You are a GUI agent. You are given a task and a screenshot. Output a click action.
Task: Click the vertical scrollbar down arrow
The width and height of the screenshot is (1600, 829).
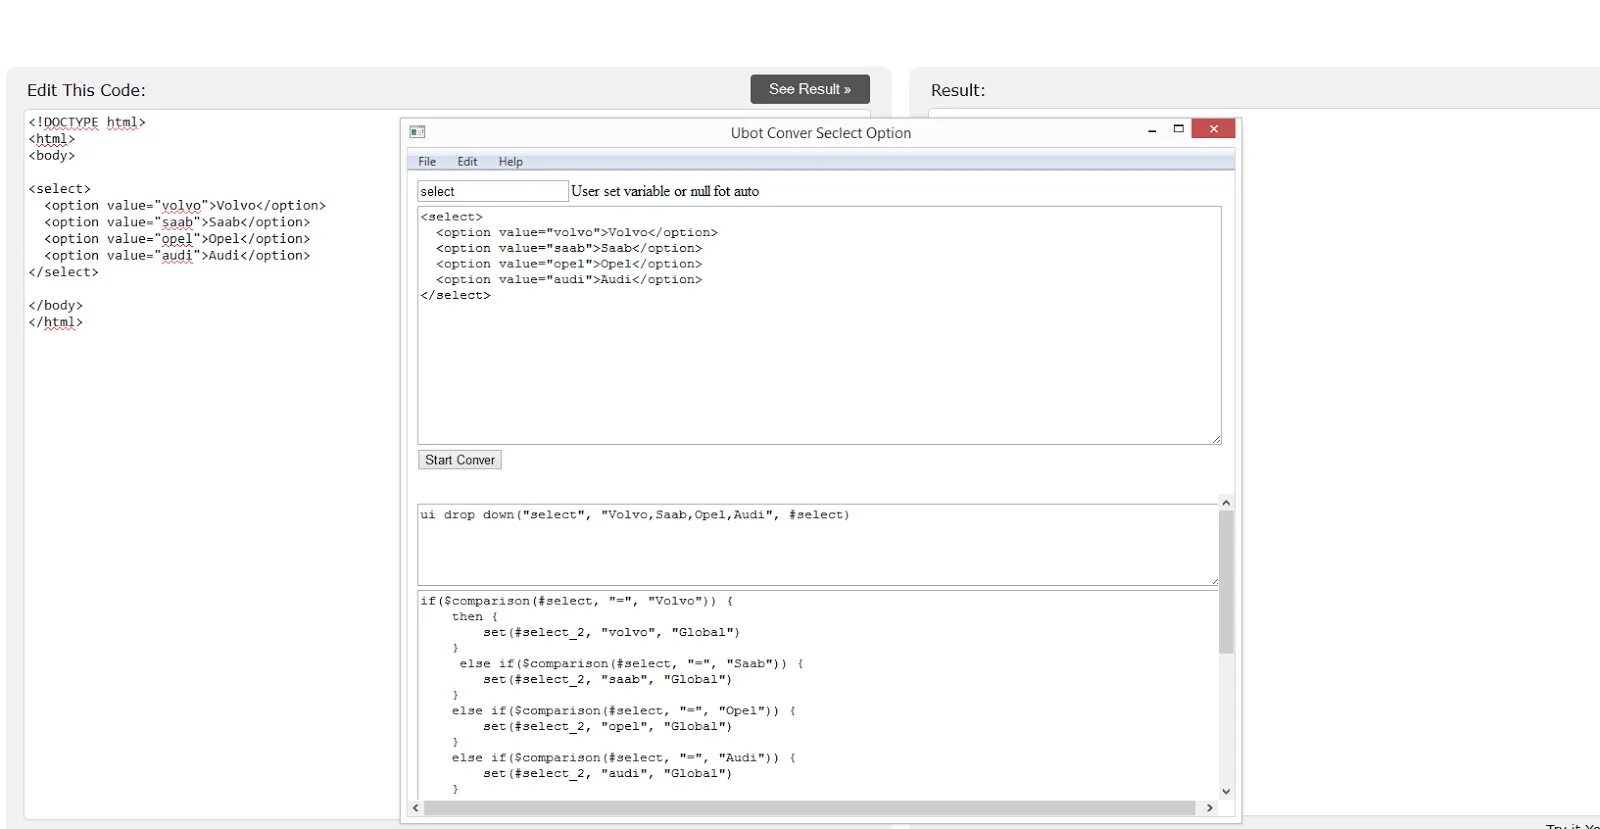1226,791
